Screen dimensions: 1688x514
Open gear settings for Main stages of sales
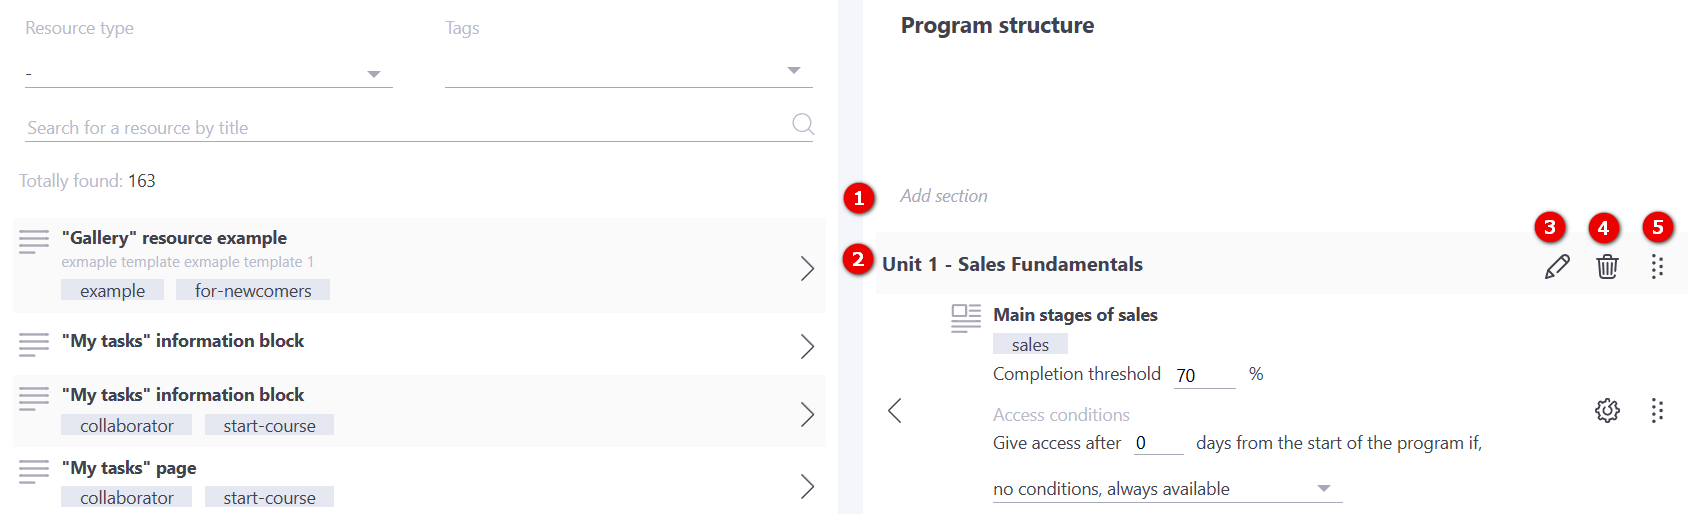(x=1607, y=410)
